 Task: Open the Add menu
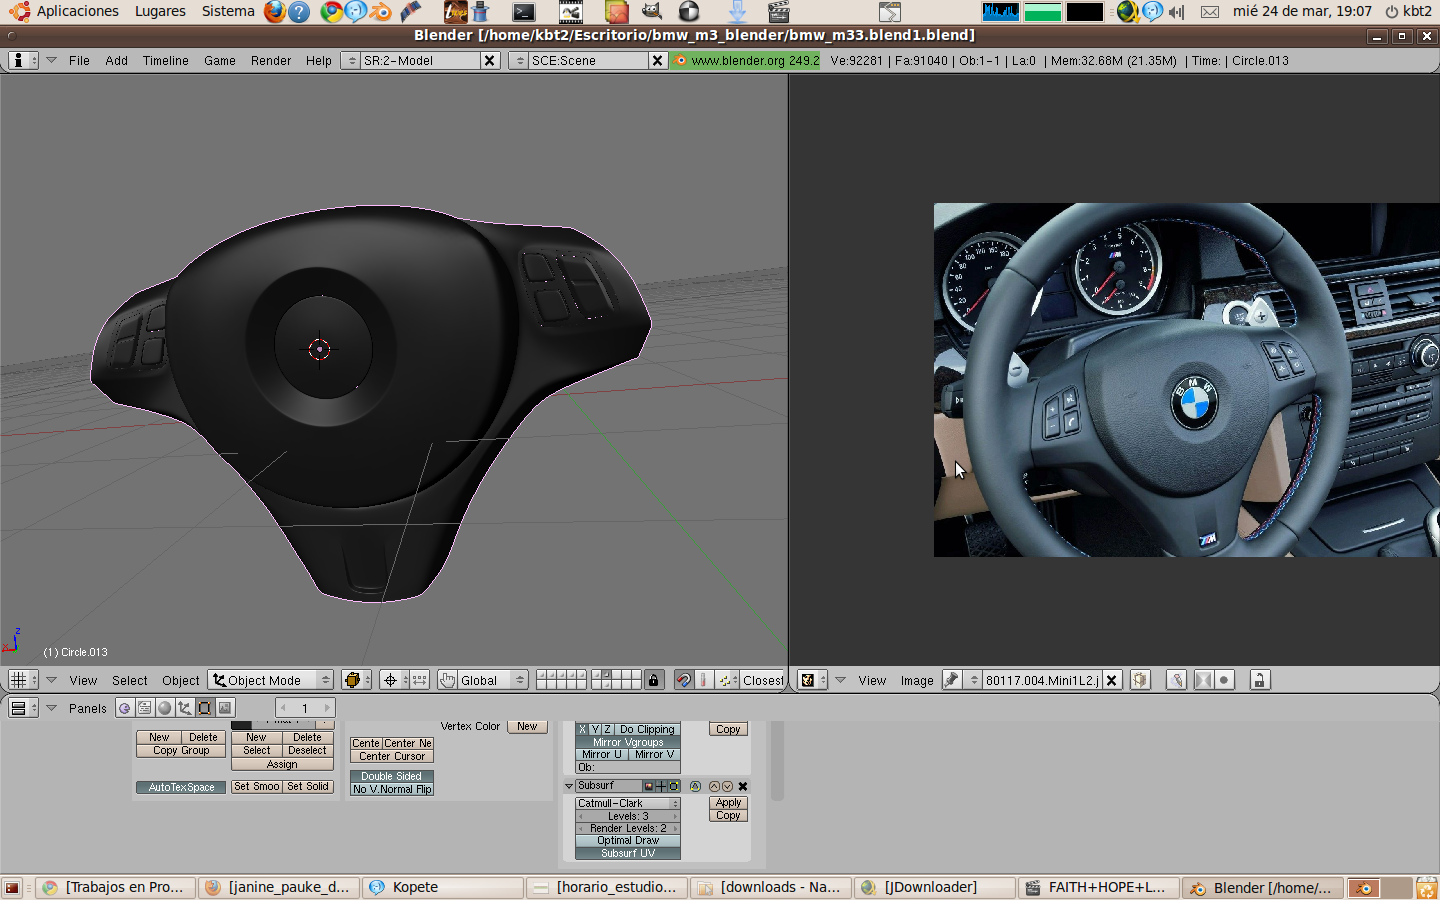click(x=117, y=60)
